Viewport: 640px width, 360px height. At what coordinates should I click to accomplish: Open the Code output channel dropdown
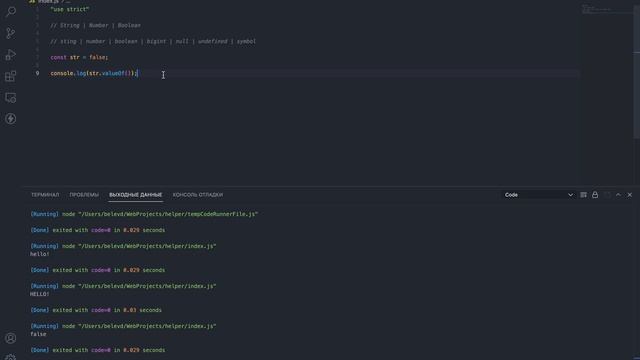point(538,195)
